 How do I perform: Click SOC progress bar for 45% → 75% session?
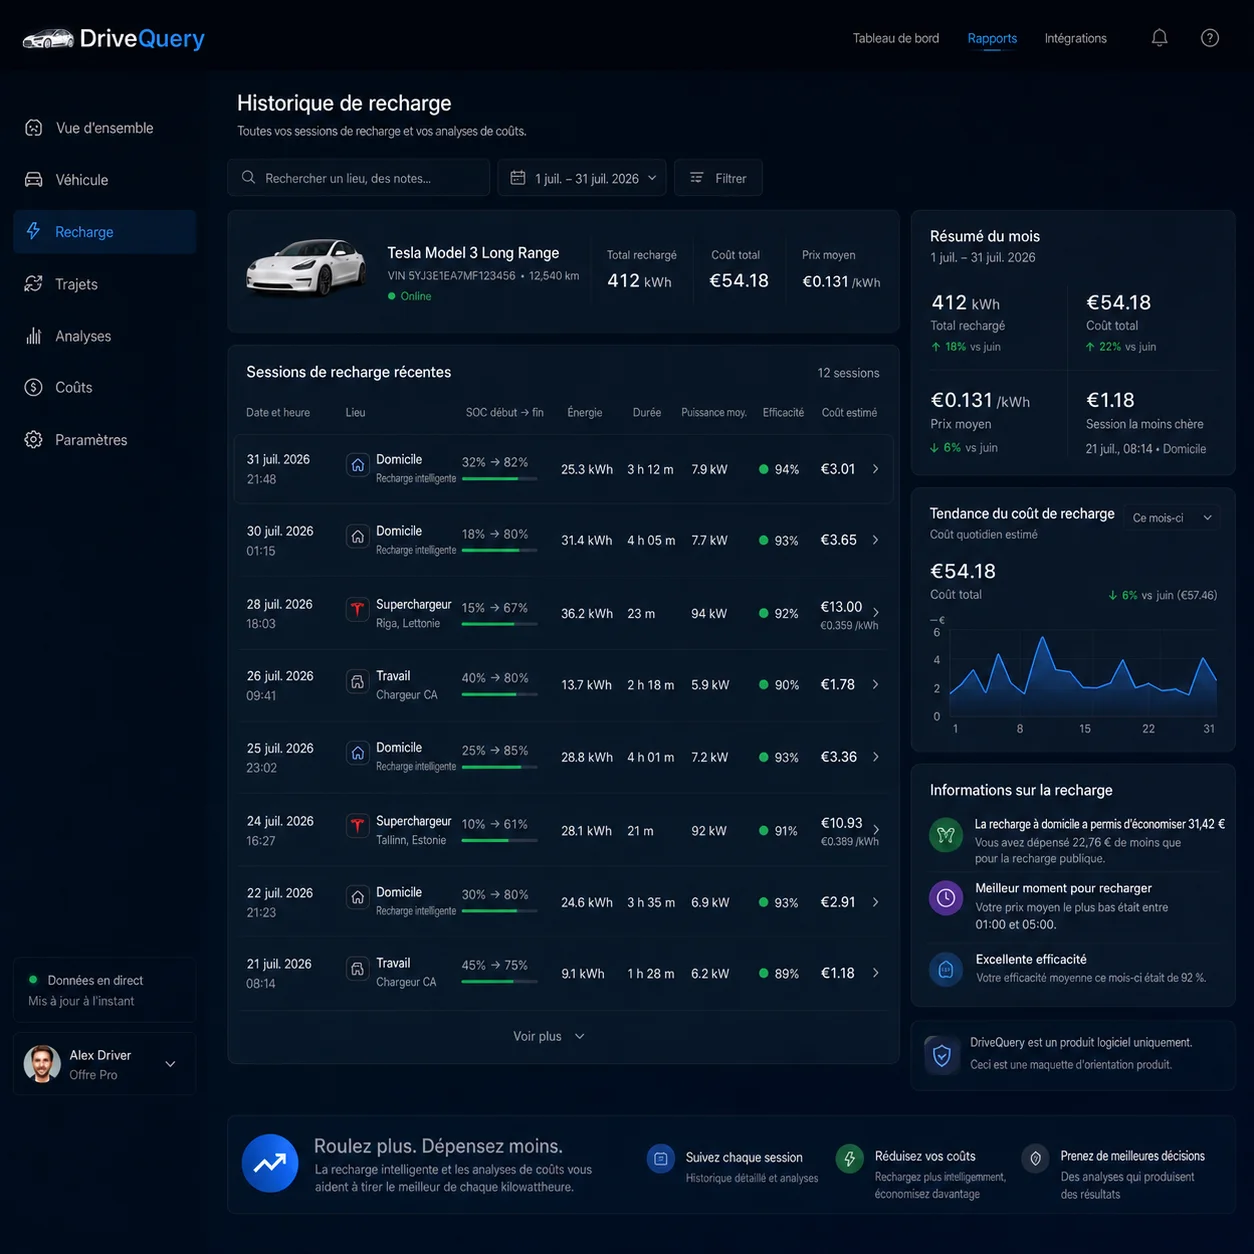[499, 982]
